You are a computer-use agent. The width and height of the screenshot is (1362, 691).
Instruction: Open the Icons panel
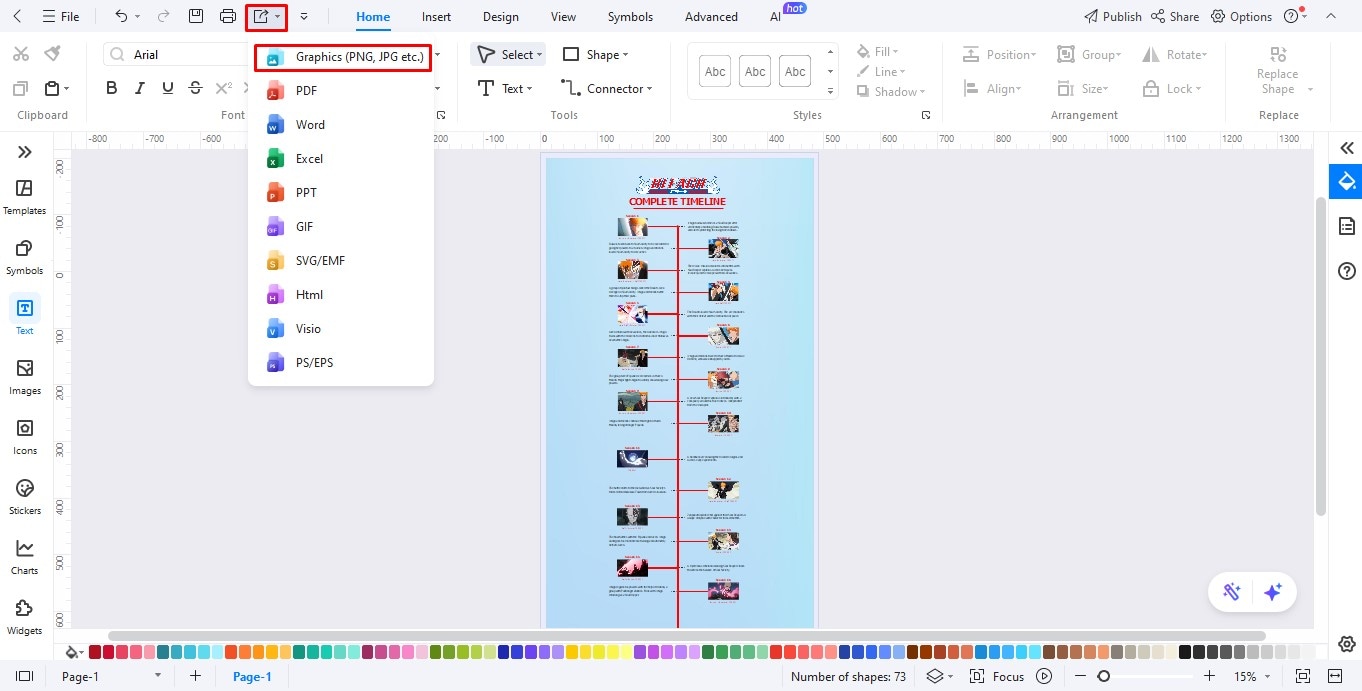pyautogui.click(x=24, y=437)
